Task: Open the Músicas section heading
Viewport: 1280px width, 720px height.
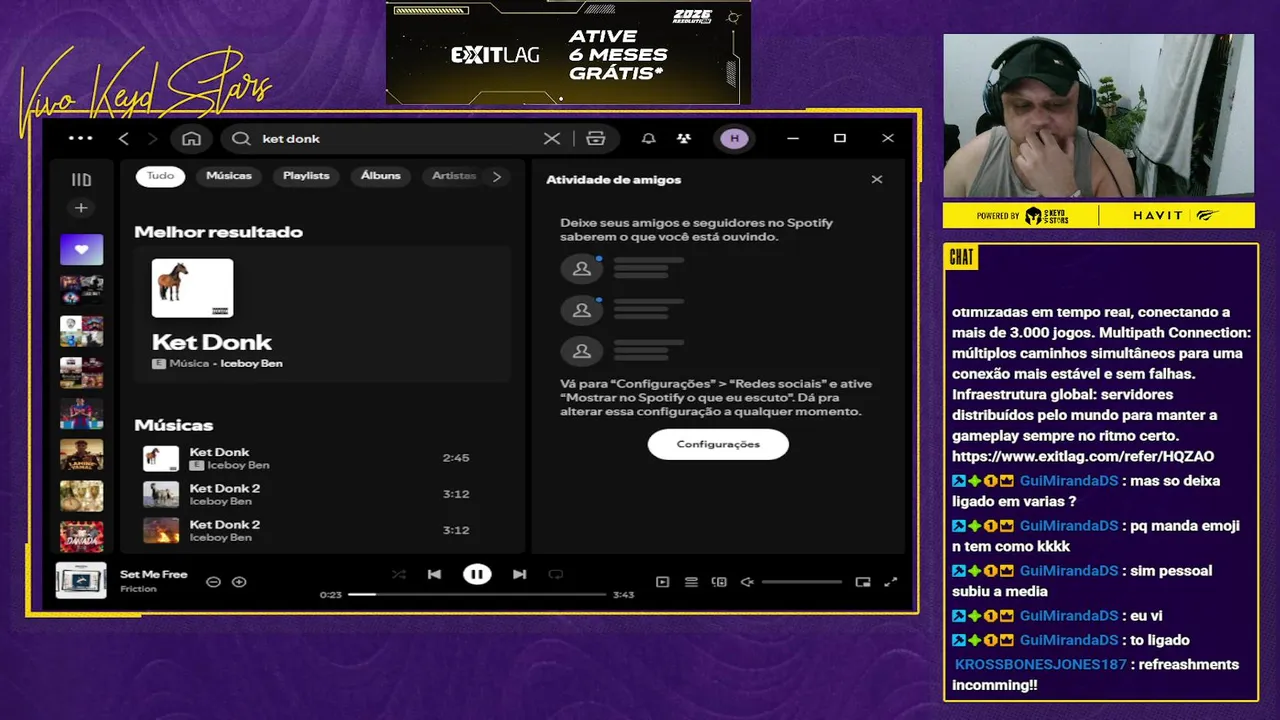Action: [174, 425]
